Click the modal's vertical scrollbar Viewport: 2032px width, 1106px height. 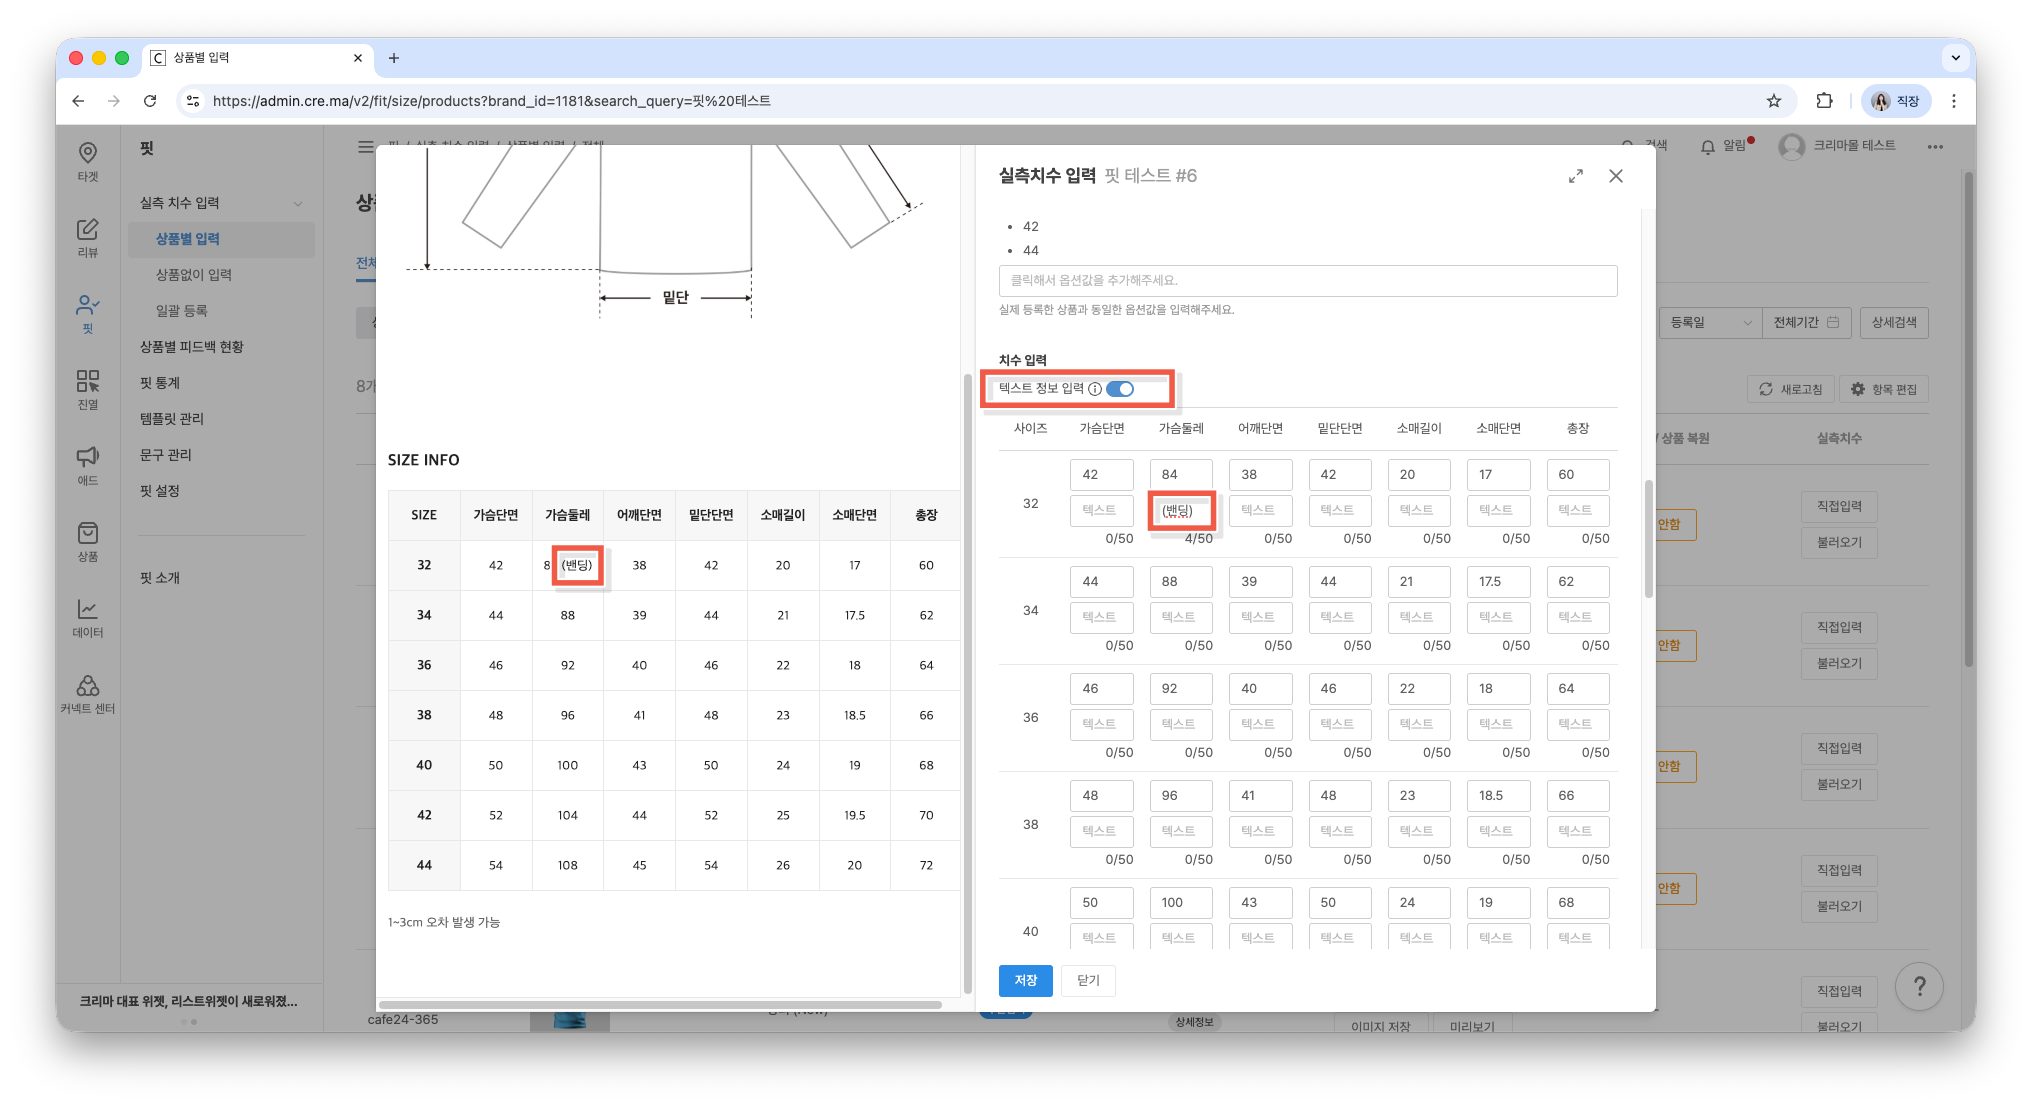pyautogui.click(x=1648, y=540)
